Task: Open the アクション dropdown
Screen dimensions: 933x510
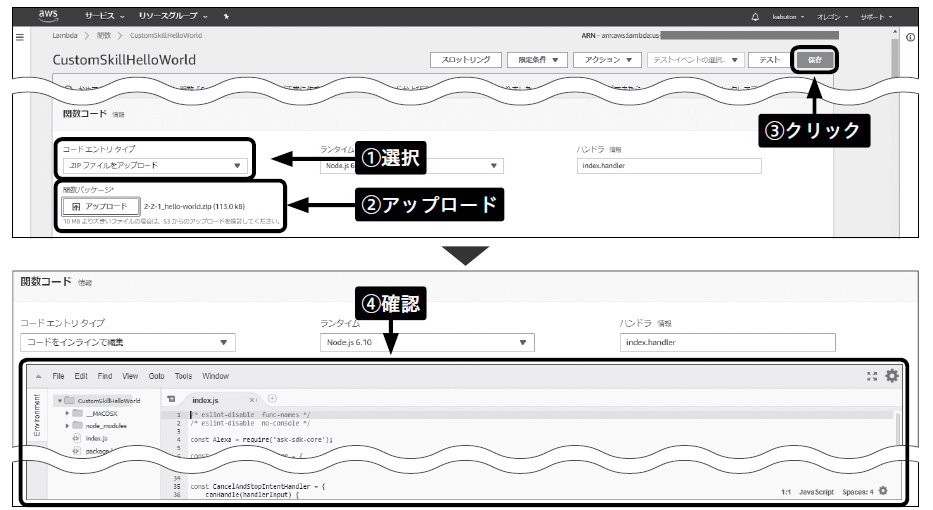Action: [607, 60]
